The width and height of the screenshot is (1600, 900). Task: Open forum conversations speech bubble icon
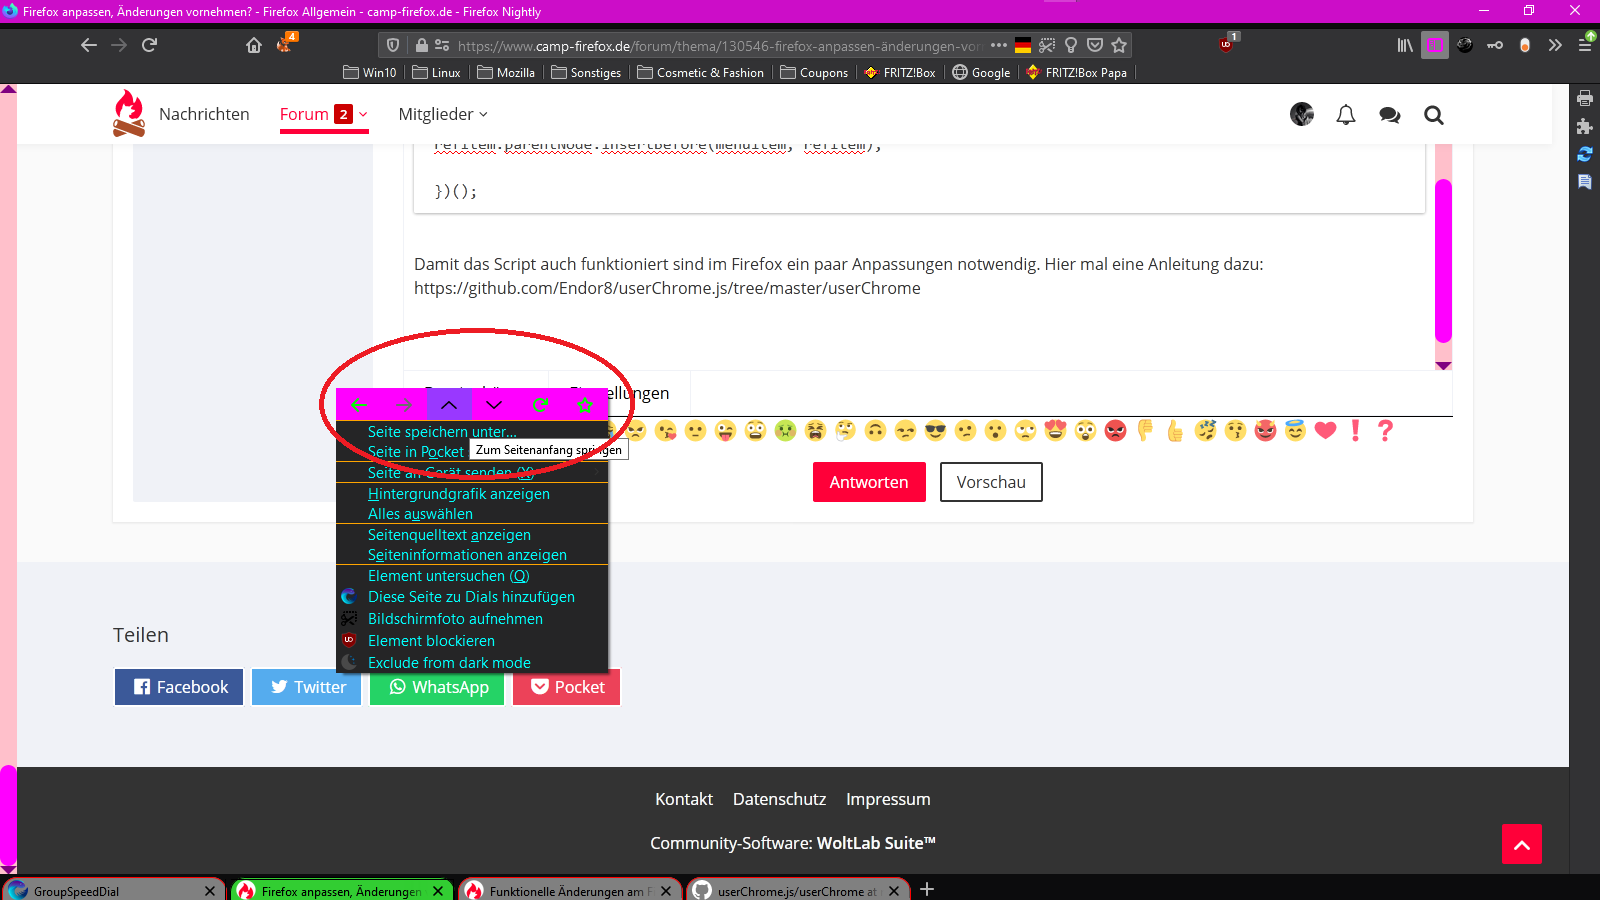1390,115
